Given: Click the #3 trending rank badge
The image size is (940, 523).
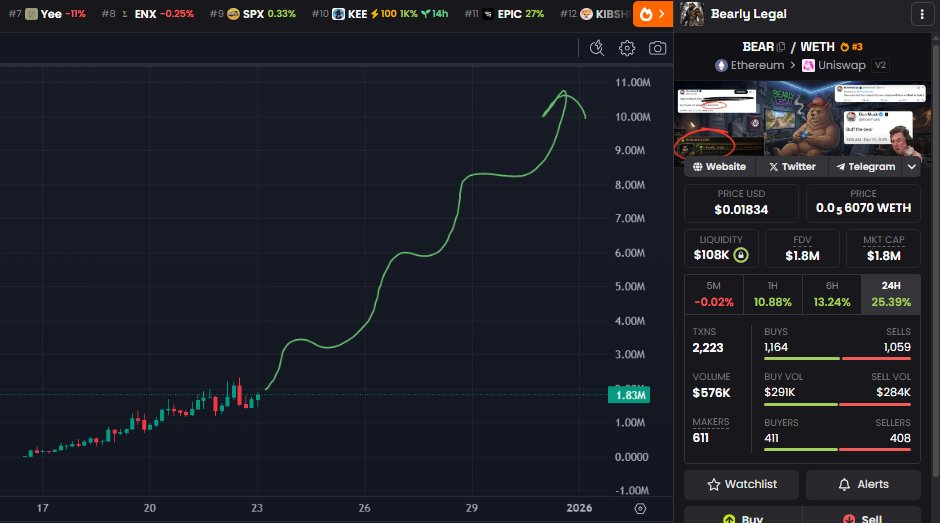Looking at the screenshot, I should coord(851,47).
